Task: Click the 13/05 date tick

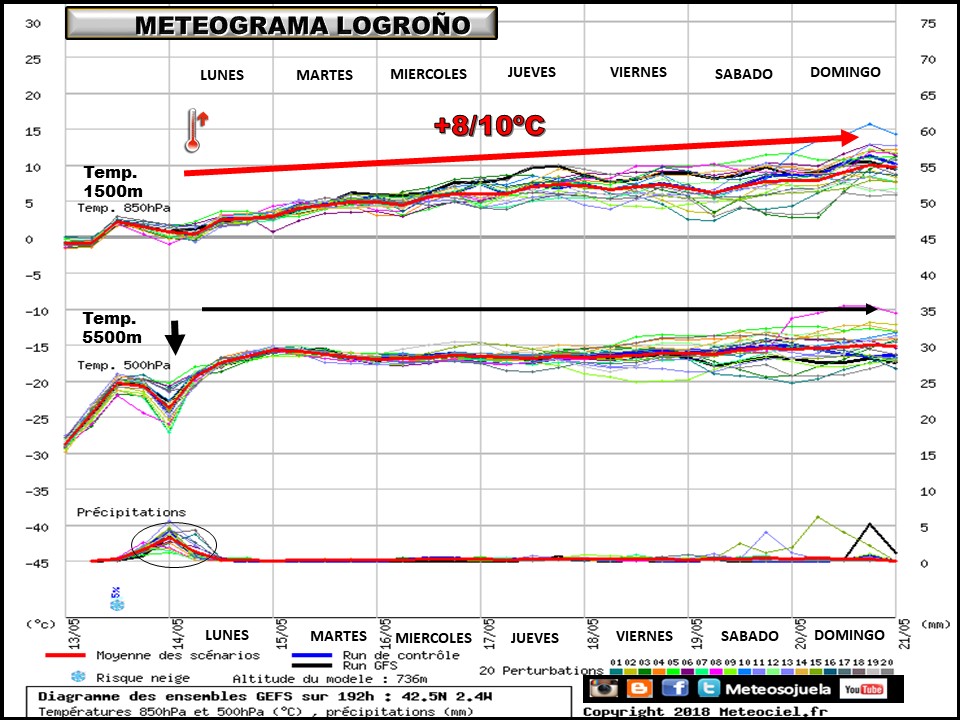Action: (x=72, y=634)
